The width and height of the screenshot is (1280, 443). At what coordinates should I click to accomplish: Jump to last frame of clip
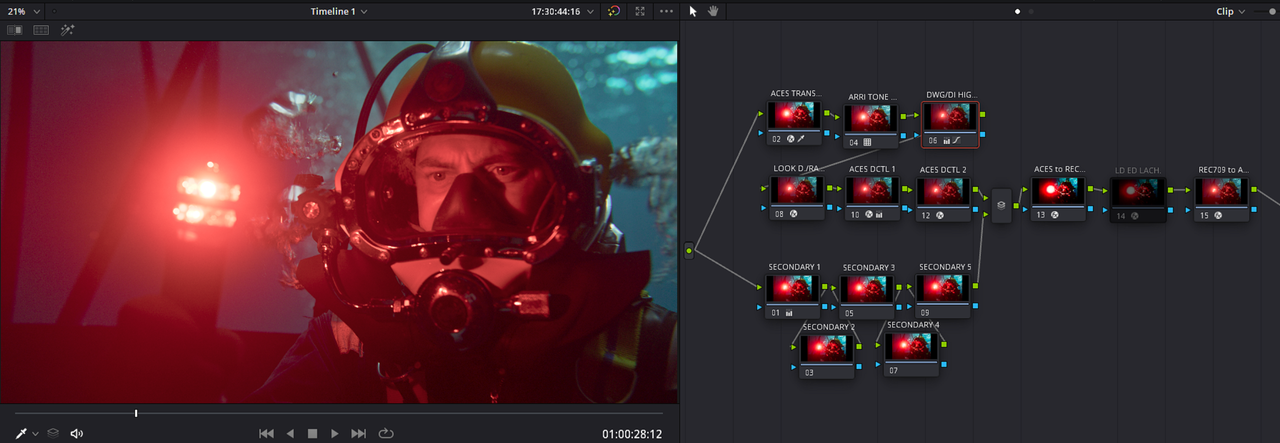(x=358, y=433)
